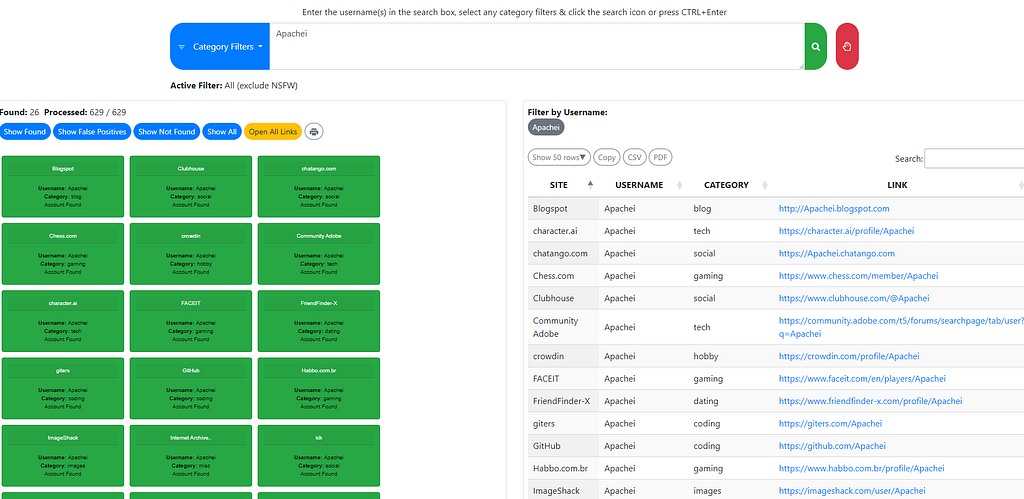Viewport: 1024px width, 499px height.
Task: Click the hobby category cell
Action: (x=730, y=357)
